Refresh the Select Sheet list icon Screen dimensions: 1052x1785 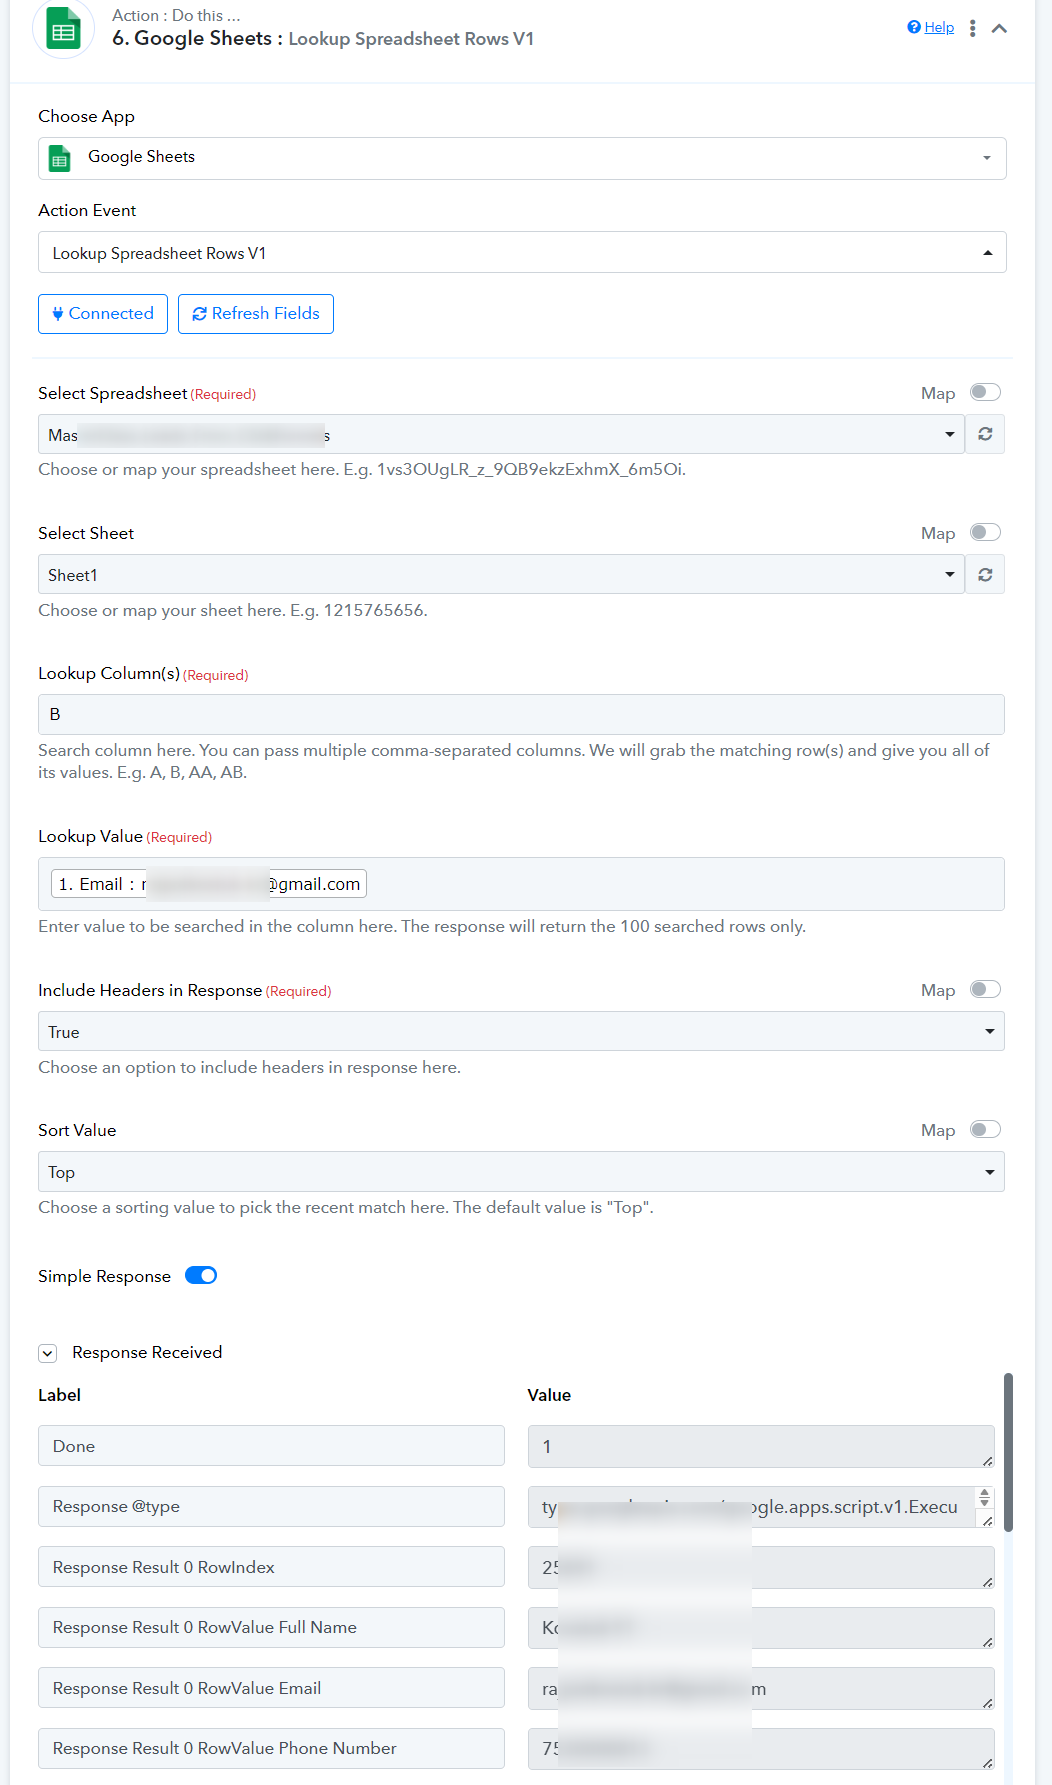985,575
